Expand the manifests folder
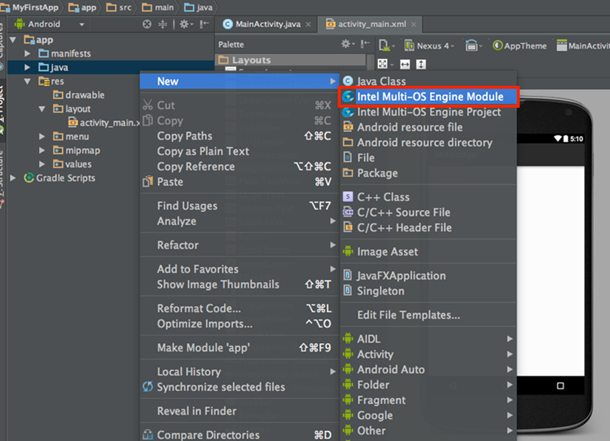Viewport: 610px width, 441px height. [x=27, y=53]
